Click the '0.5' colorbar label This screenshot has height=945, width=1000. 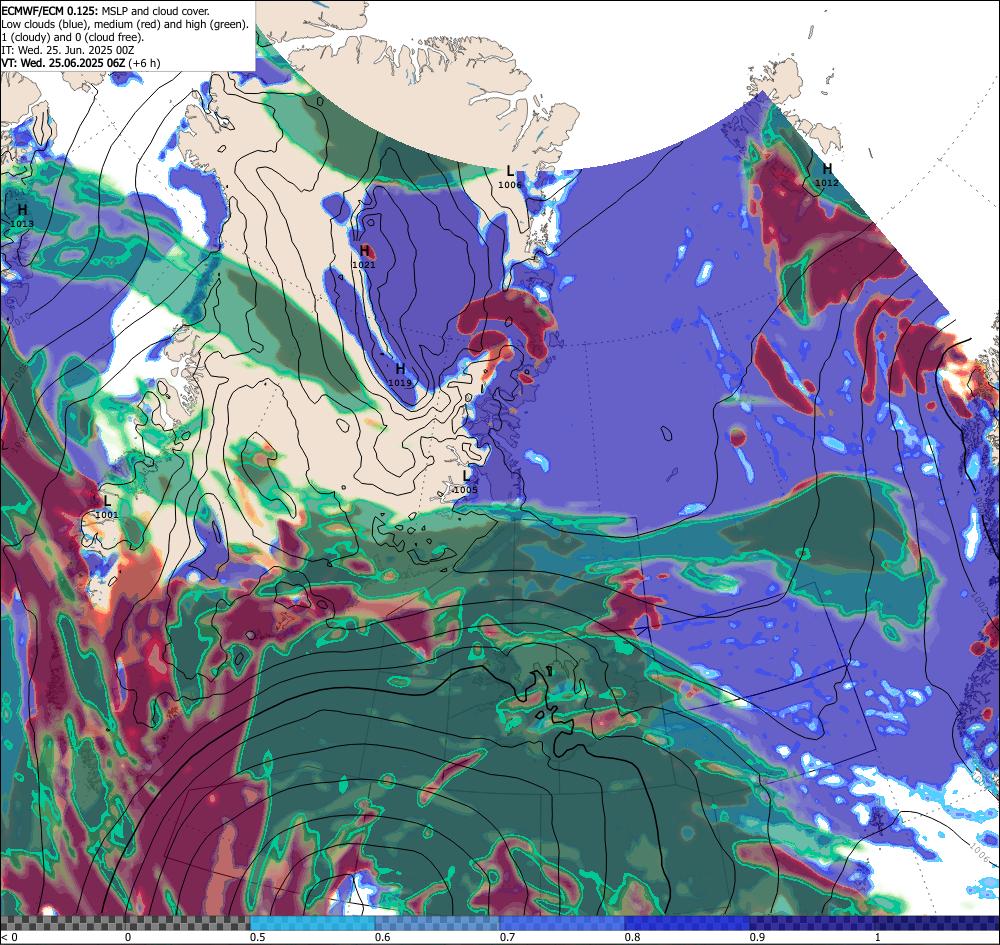pos(258,937)
